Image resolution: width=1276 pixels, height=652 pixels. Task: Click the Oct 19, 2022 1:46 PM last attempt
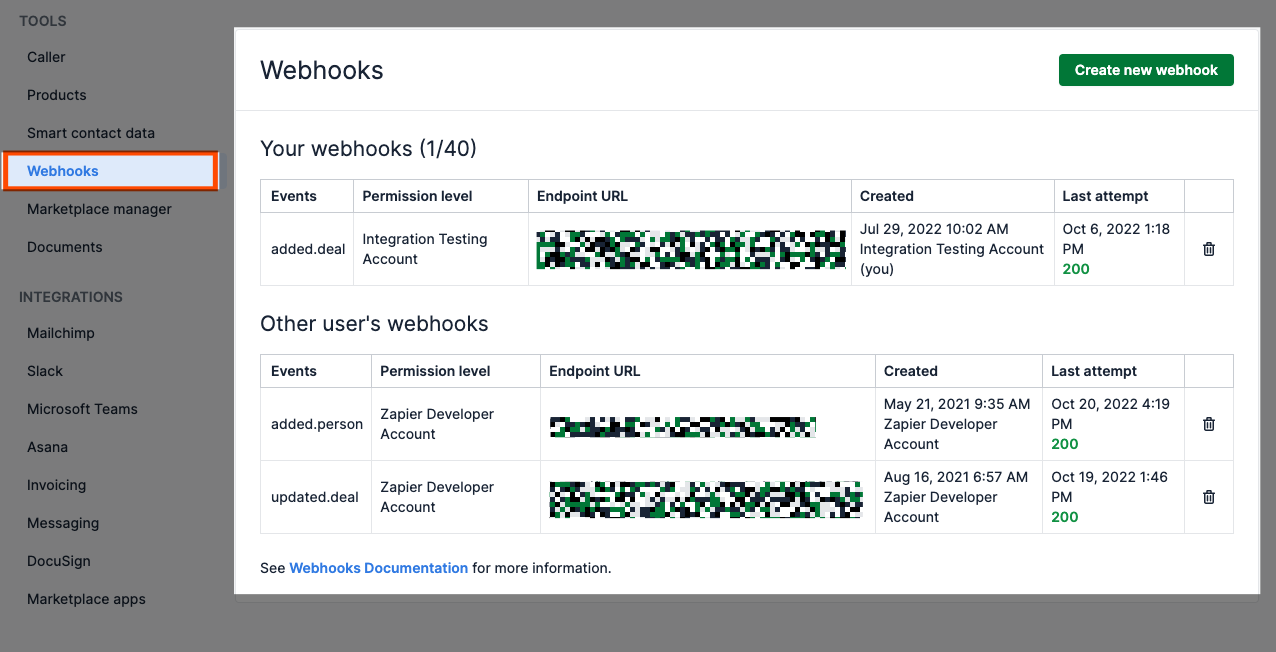pos(1113,497)
